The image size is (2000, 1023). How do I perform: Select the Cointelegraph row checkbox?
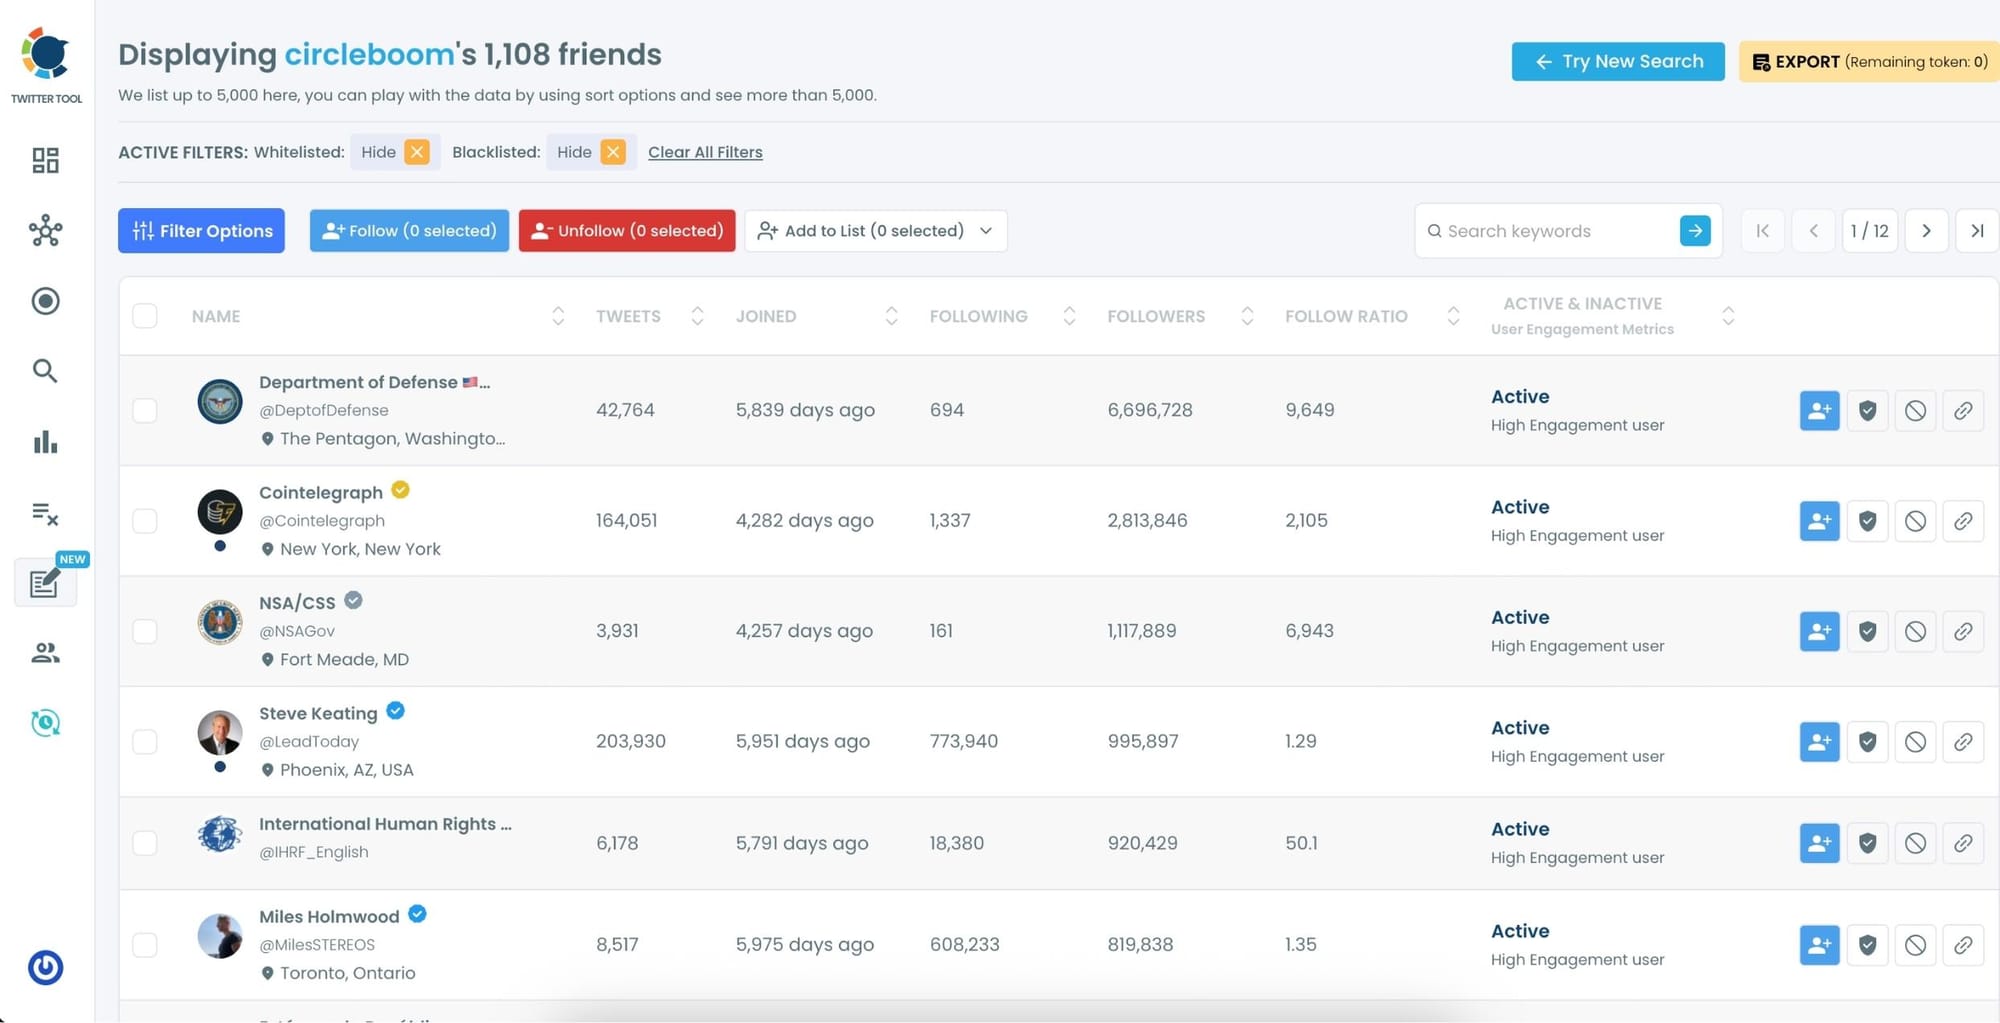[x=145, y=521]
